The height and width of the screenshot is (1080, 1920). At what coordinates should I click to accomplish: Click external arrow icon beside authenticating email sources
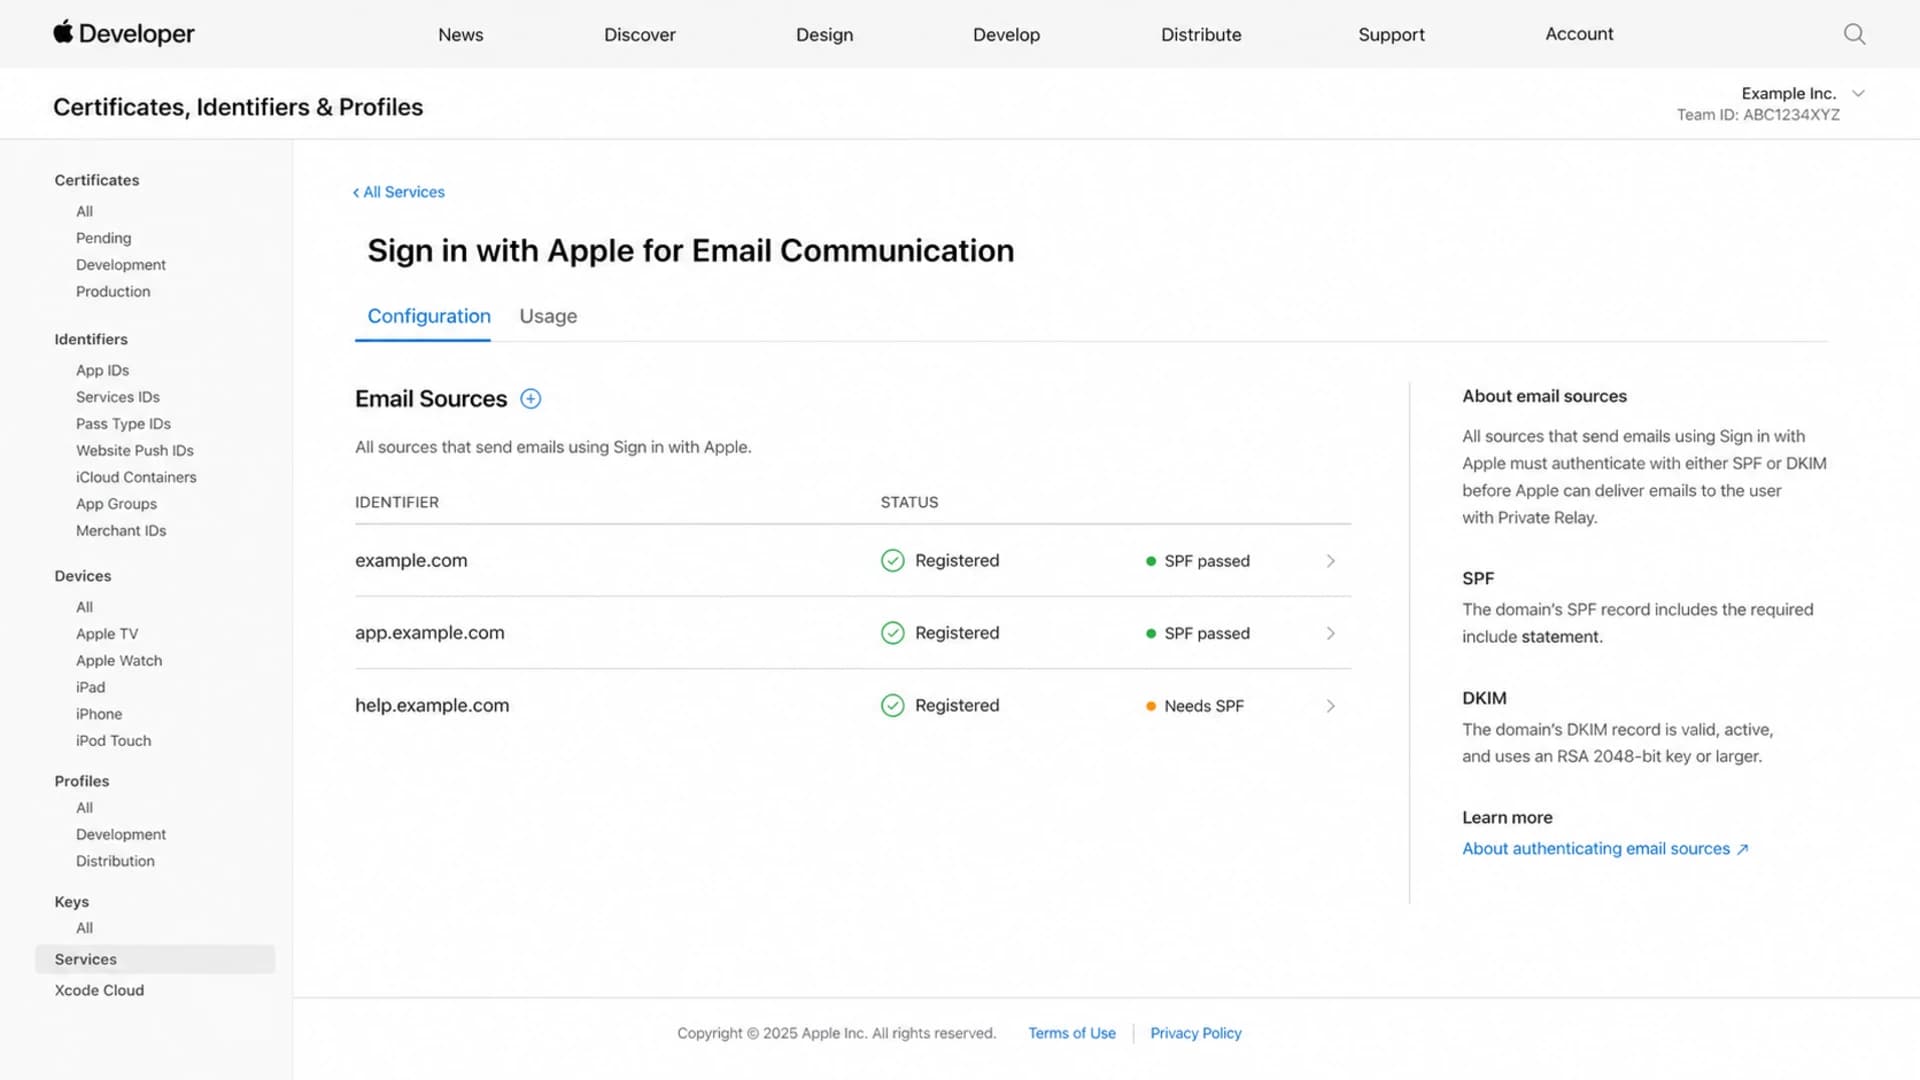(1743, 849)
